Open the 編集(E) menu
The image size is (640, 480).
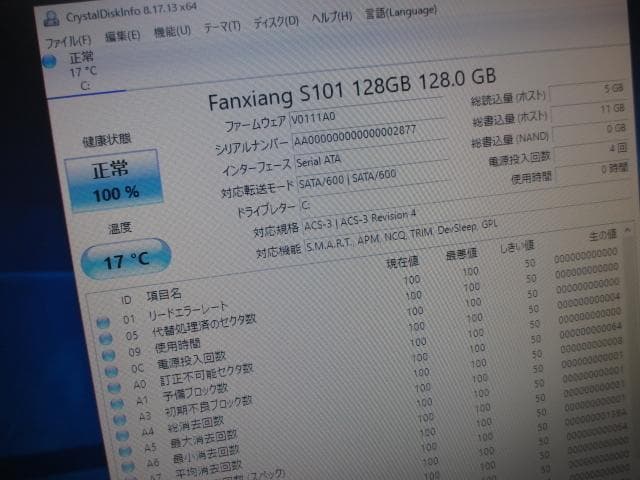click(123, 36)
